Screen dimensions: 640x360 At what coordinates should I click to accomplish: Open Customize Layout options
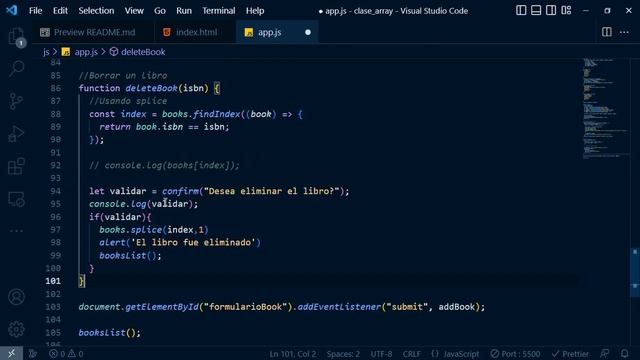point(566,10)
